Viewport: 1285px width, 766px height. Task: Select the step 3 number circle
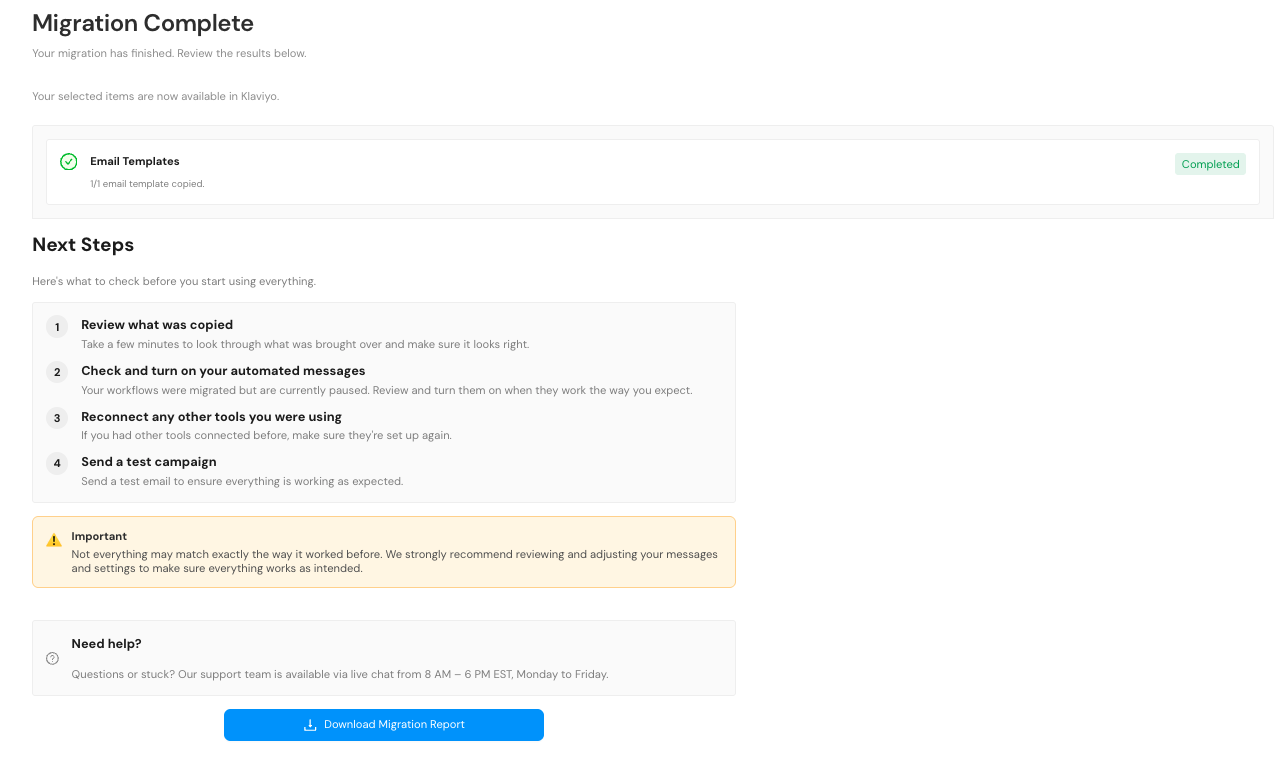[x=56, y=418]
